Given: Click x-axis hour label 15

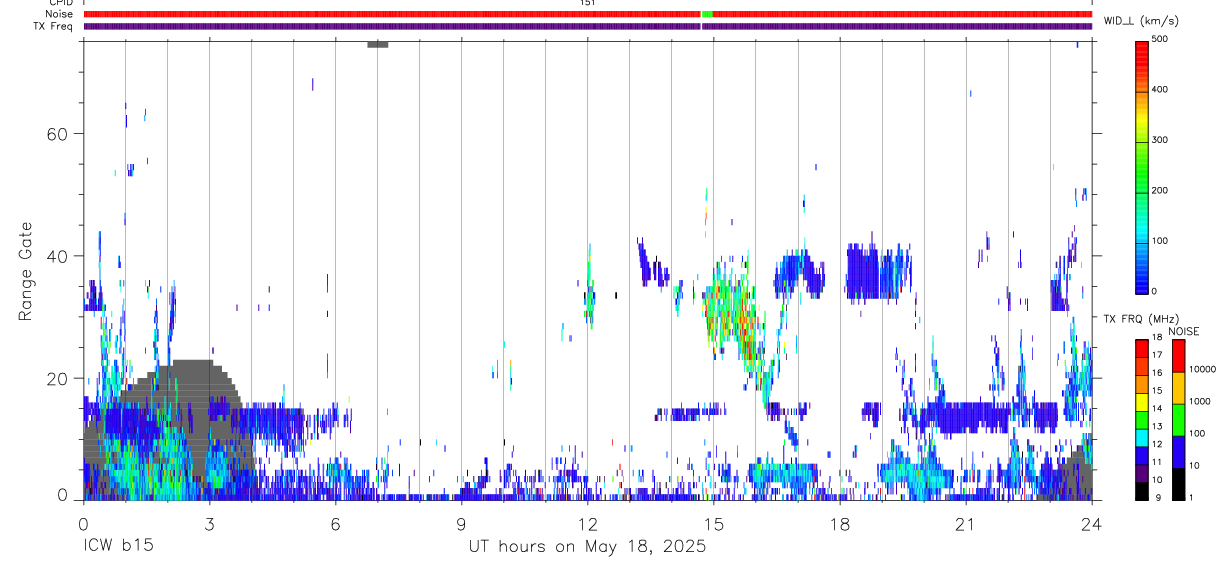Looking at the screenshot, I should [714, 523].
